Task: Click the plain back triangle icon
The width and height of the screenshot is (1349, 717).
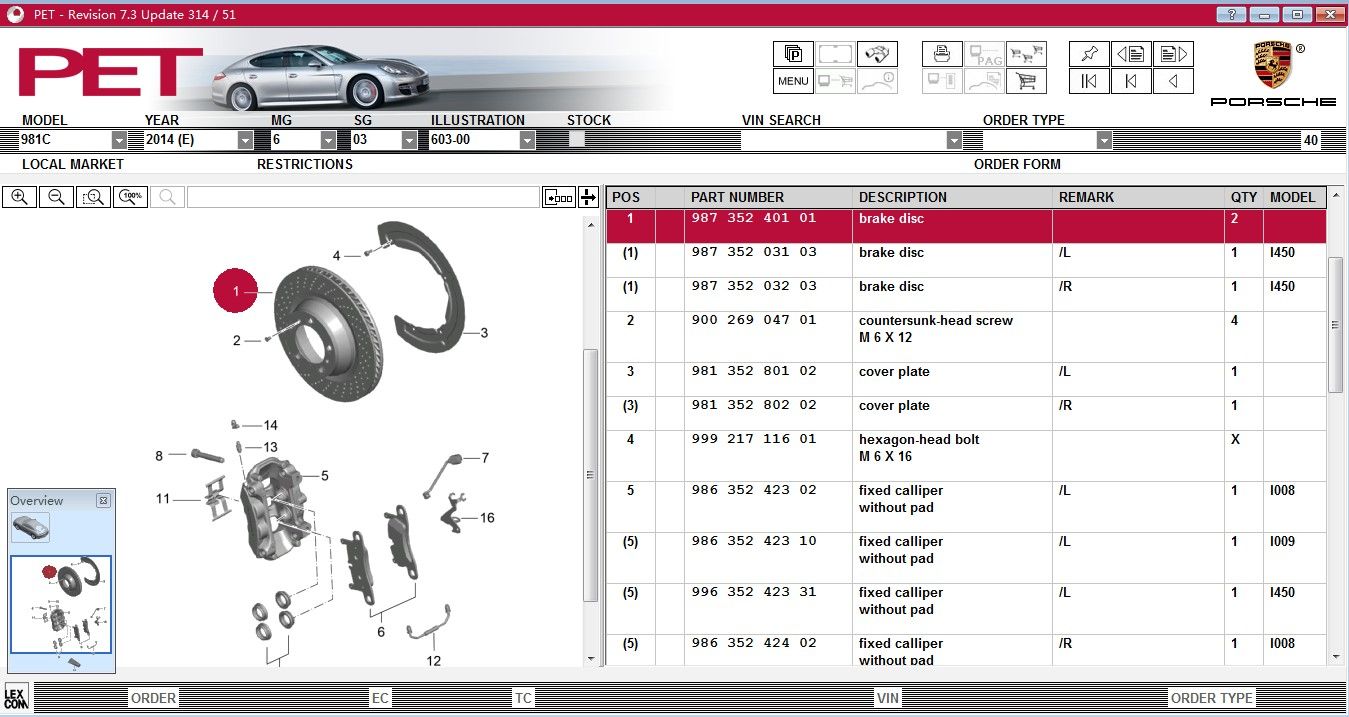Action: pyautogui.click(x=1173, y=82)
